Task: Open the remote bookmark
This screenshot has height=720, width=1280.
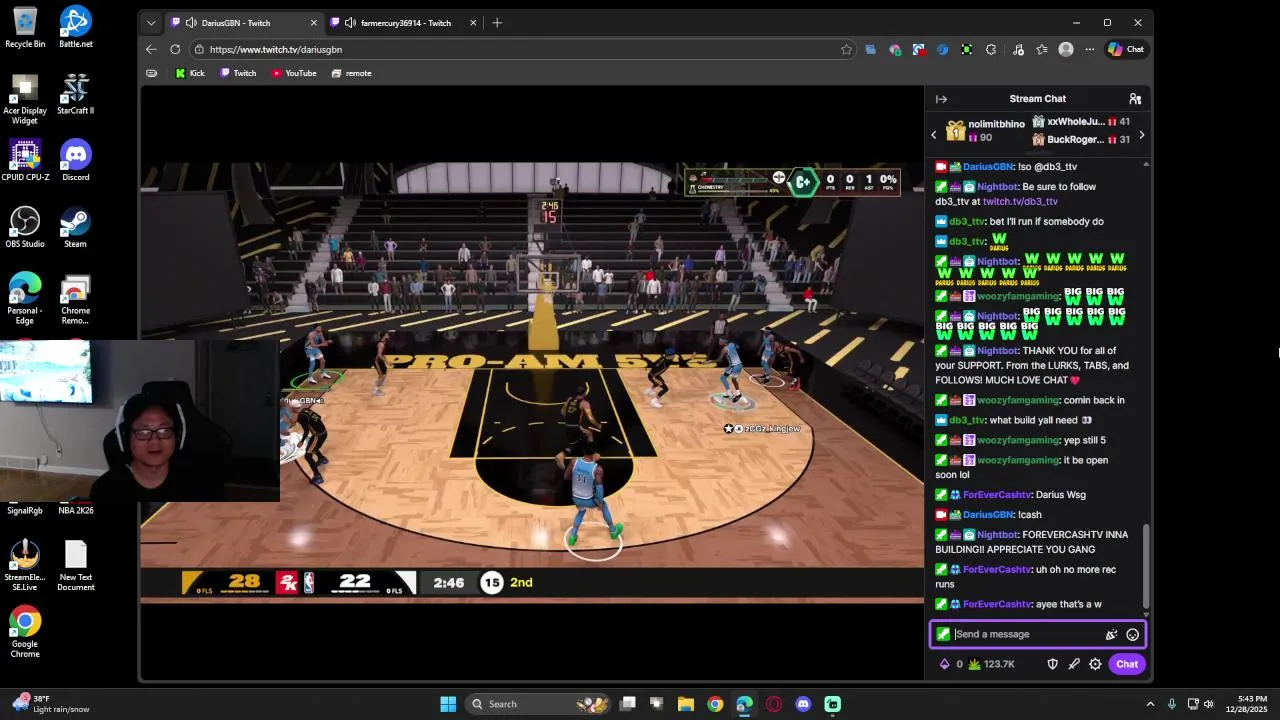Action: pyautogui.click(x=351, y=73)
